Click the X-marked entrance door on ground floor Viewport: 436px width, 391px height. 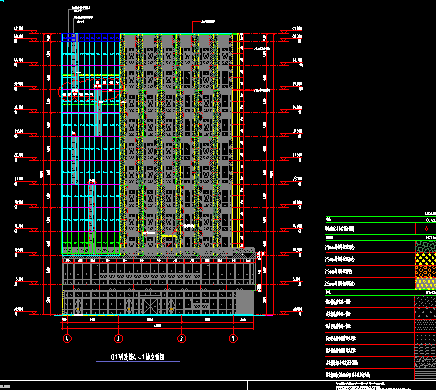(x=150, y=306)
